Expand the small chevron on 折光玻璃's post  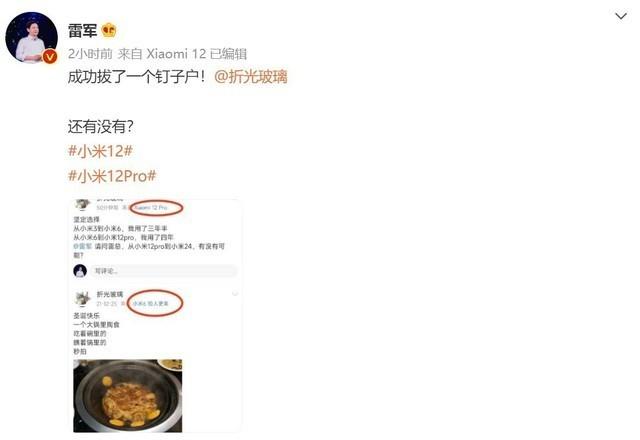click(x=235, y=293)
